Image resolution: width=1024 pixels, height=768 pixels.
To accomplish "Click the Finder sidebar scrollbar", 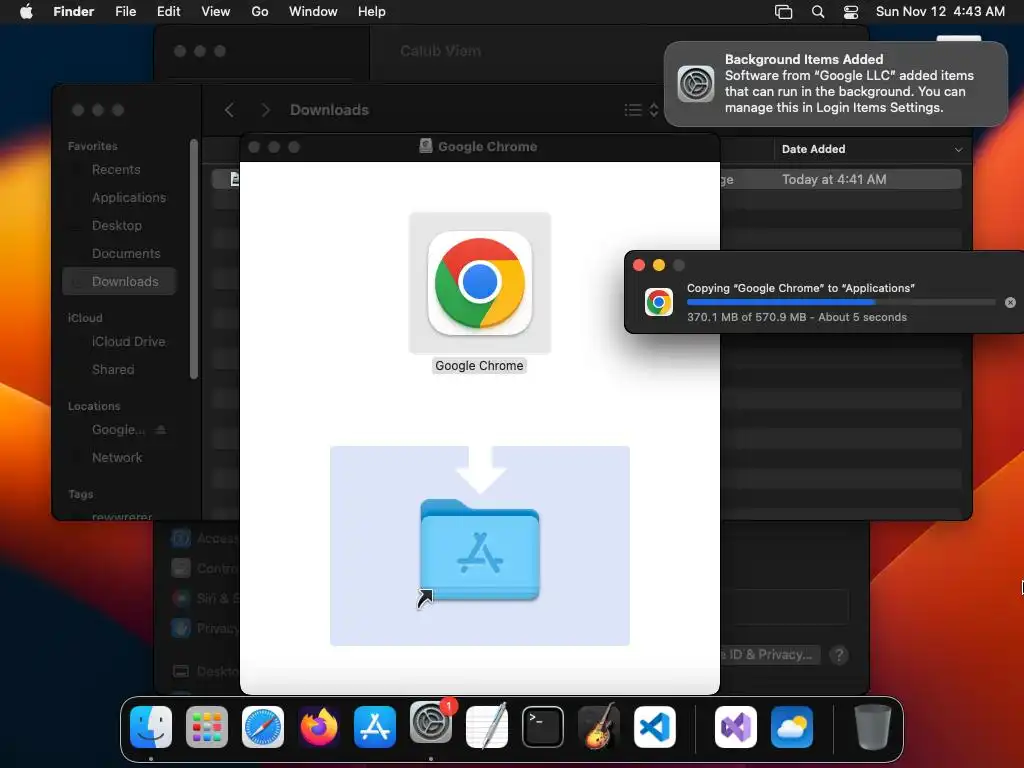I will (x=193, y=259).
